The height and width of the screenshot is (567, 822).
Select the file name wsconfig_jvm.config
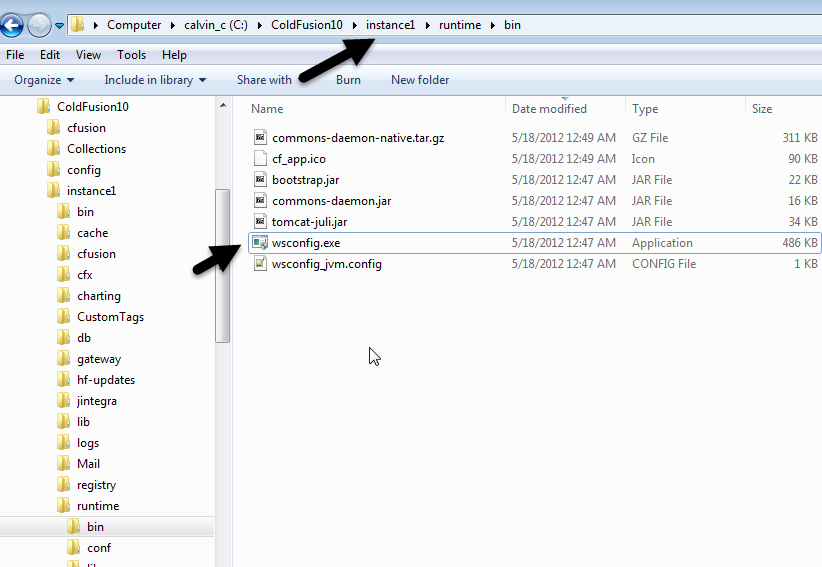pos(327,264)
